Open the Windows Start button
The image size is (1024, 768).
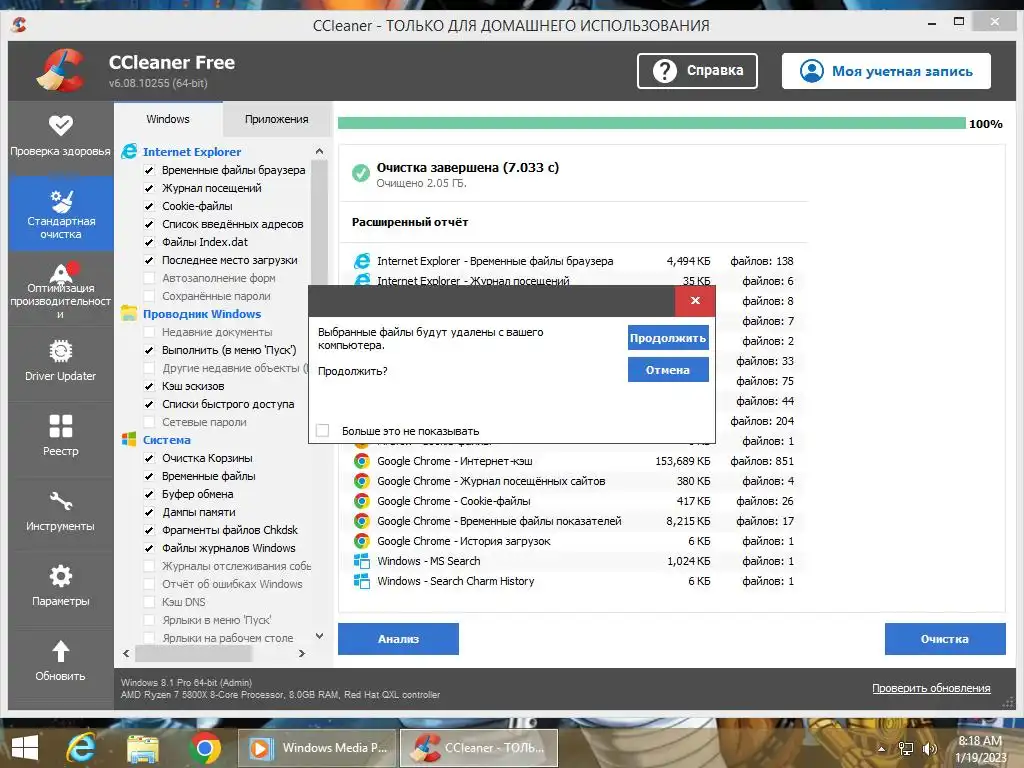click(x=25, y=748)
